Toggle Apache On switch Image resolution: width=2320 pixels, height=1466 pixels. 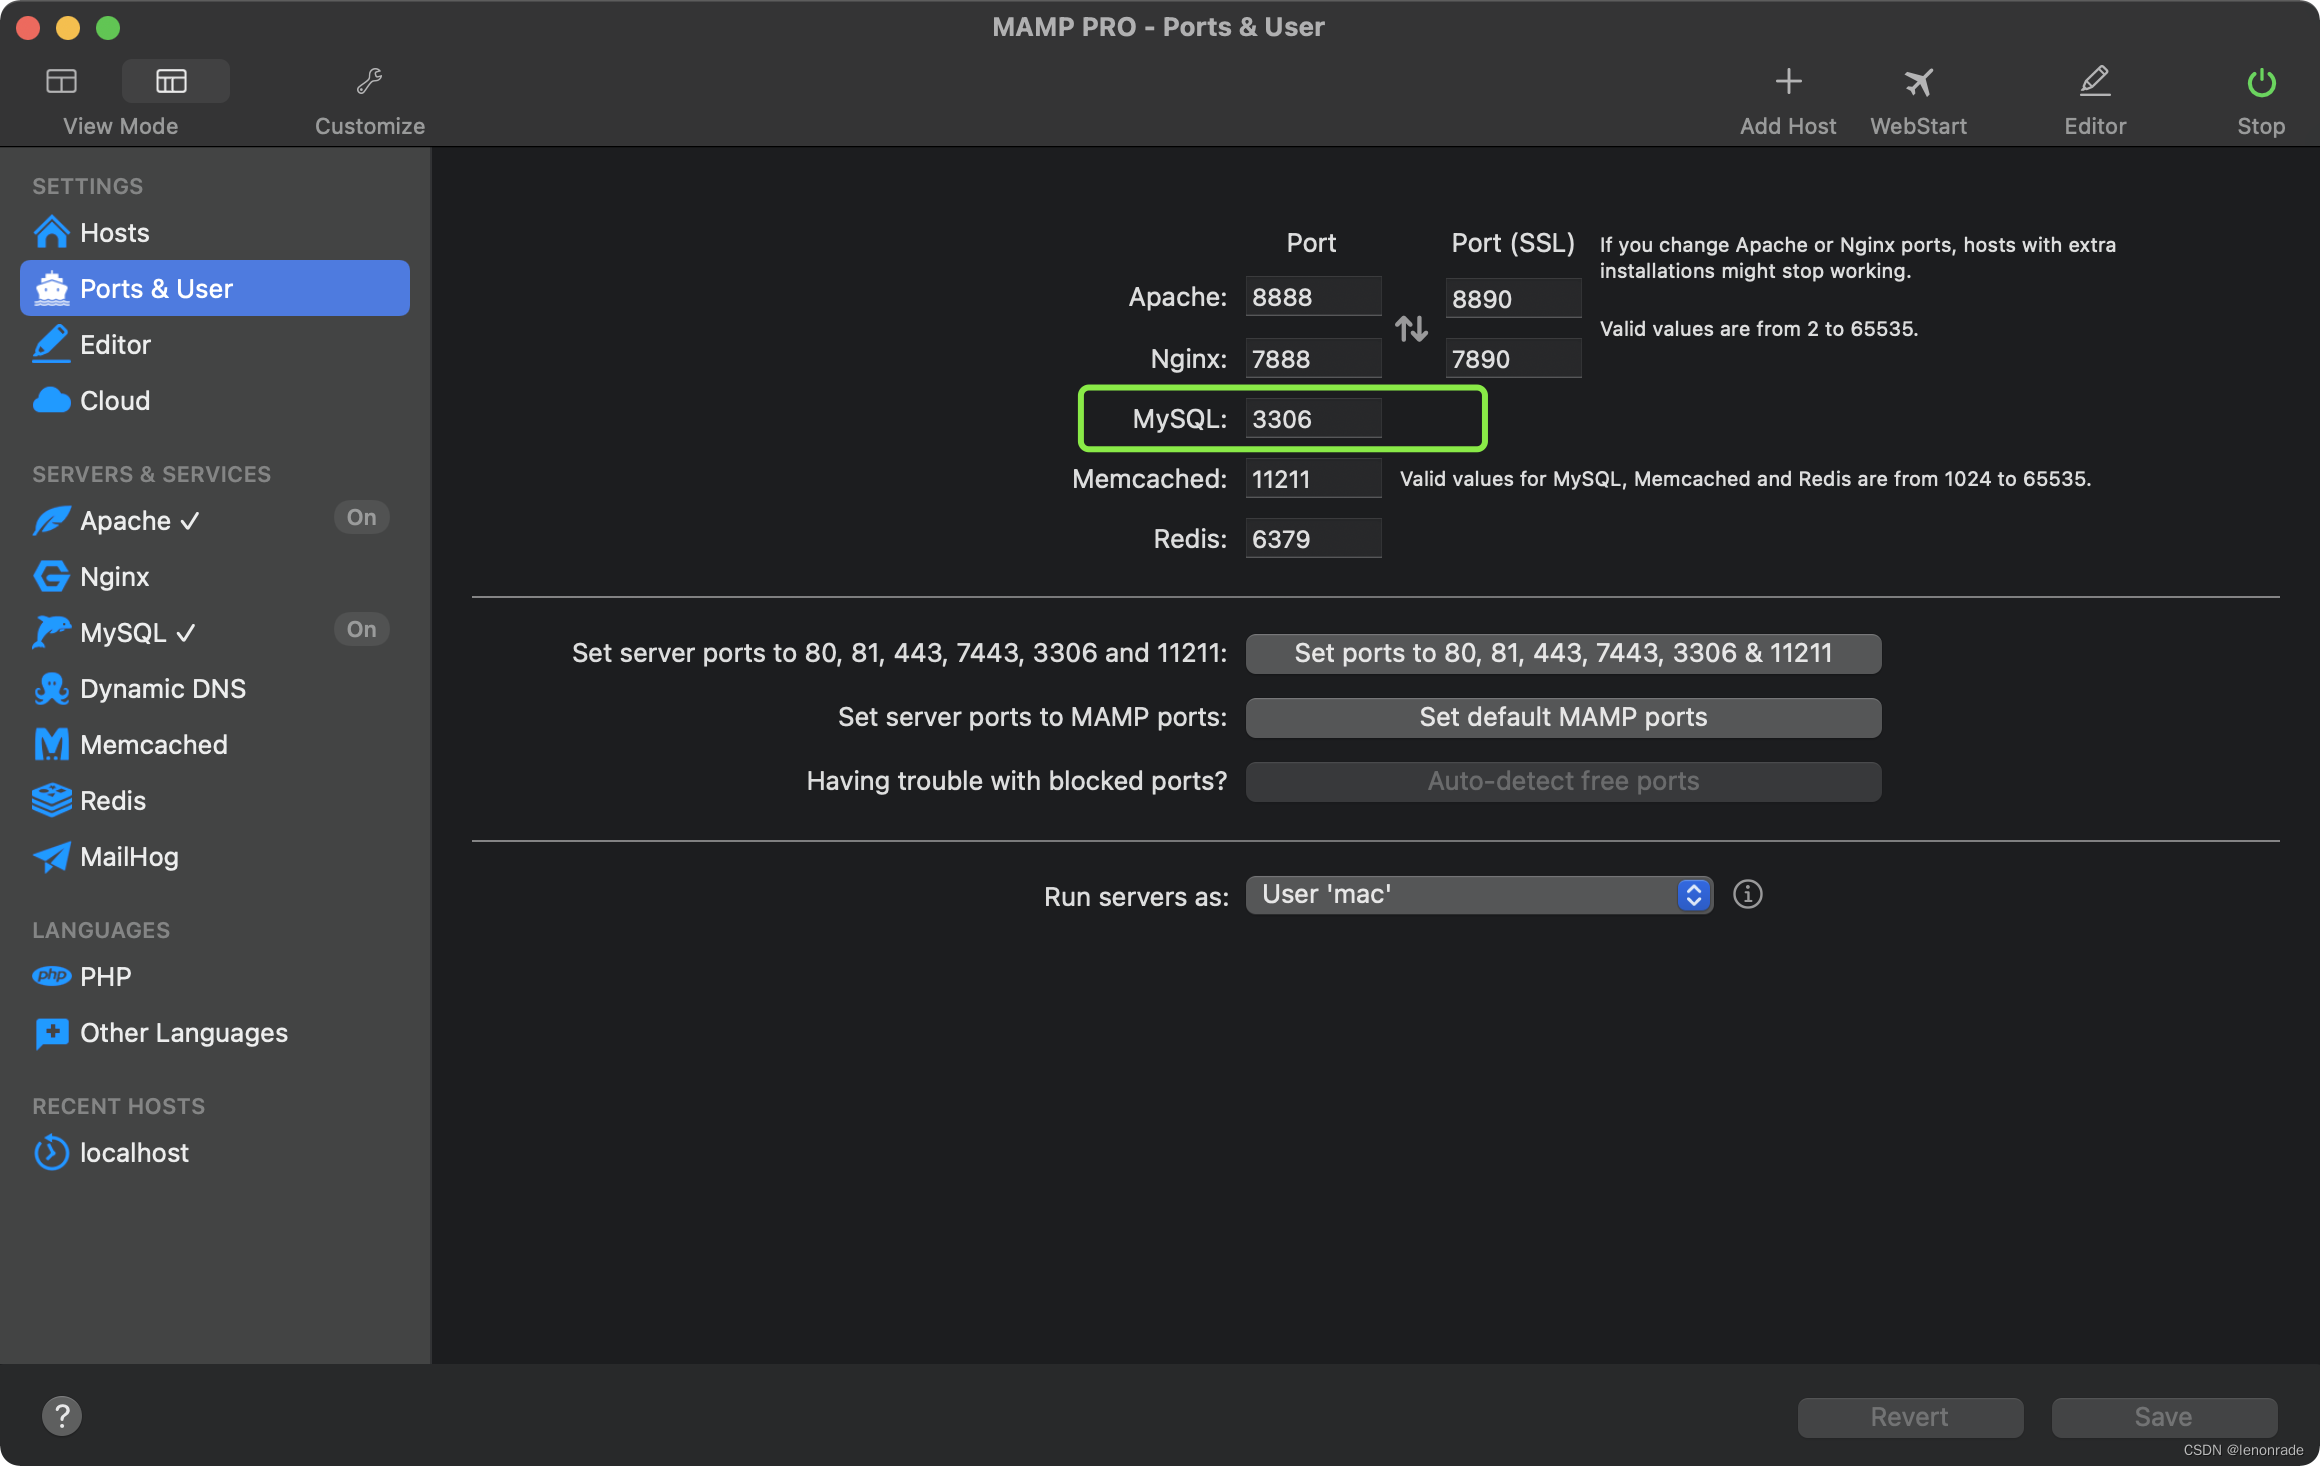tap(361, 517)
